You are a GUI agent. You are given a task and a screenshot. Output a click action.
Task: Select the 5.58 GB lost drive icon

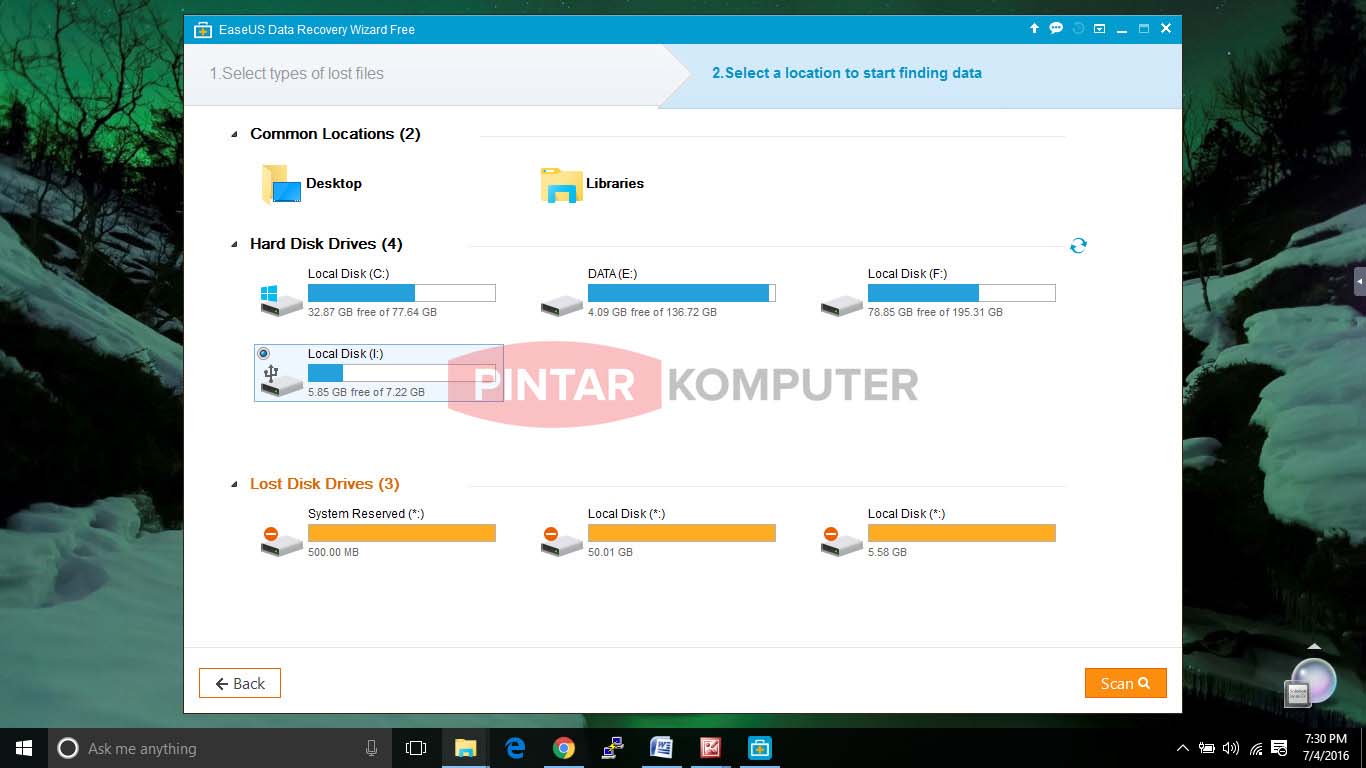(x=841, y=541)
